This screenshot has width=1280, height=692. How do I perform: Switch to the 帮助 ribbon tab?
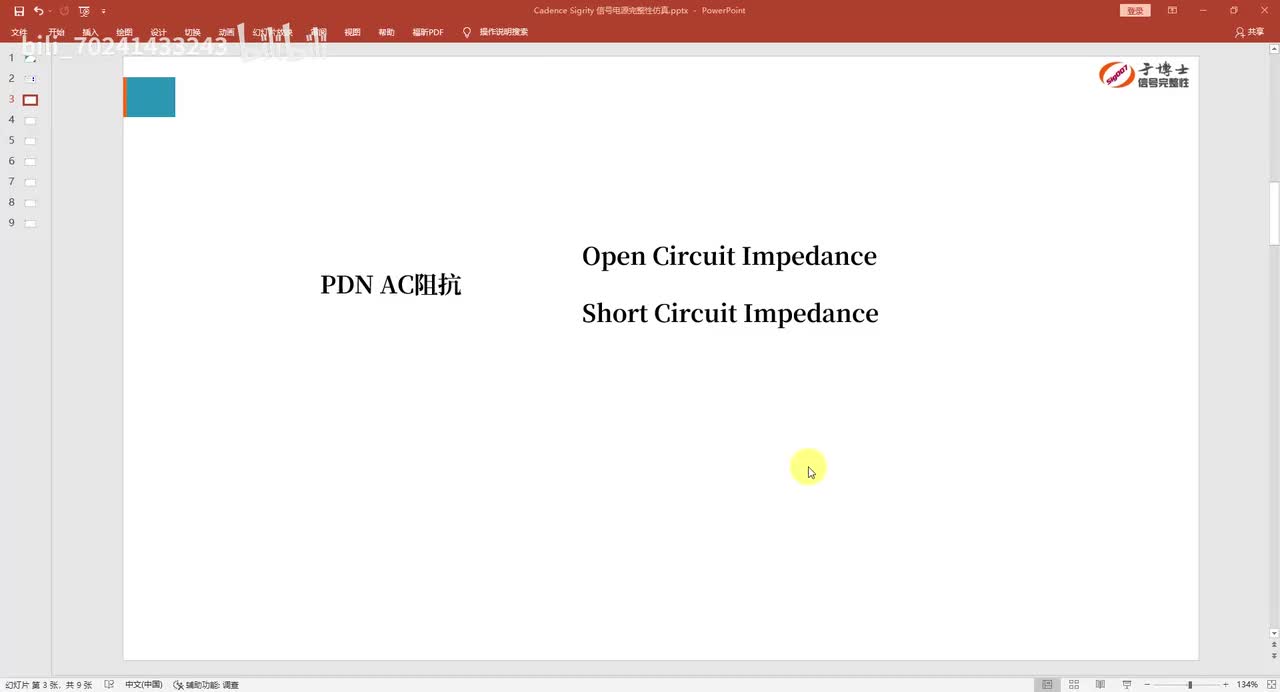[386, 32]
